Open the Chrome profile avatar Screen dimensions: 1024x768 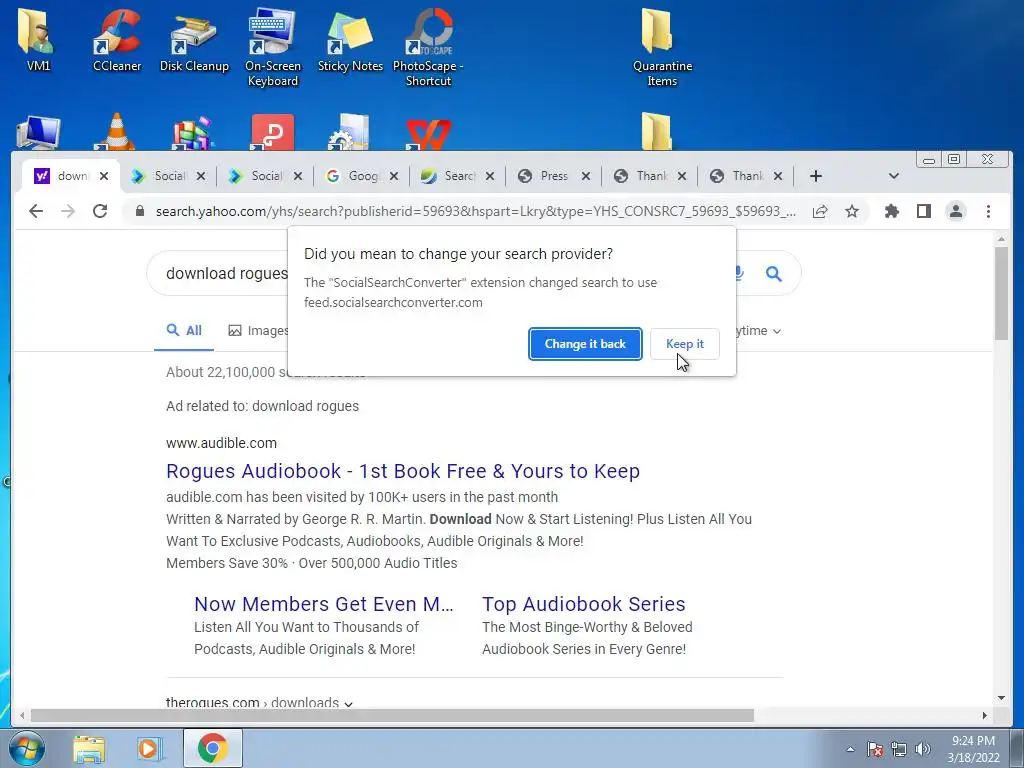(956, 211)
